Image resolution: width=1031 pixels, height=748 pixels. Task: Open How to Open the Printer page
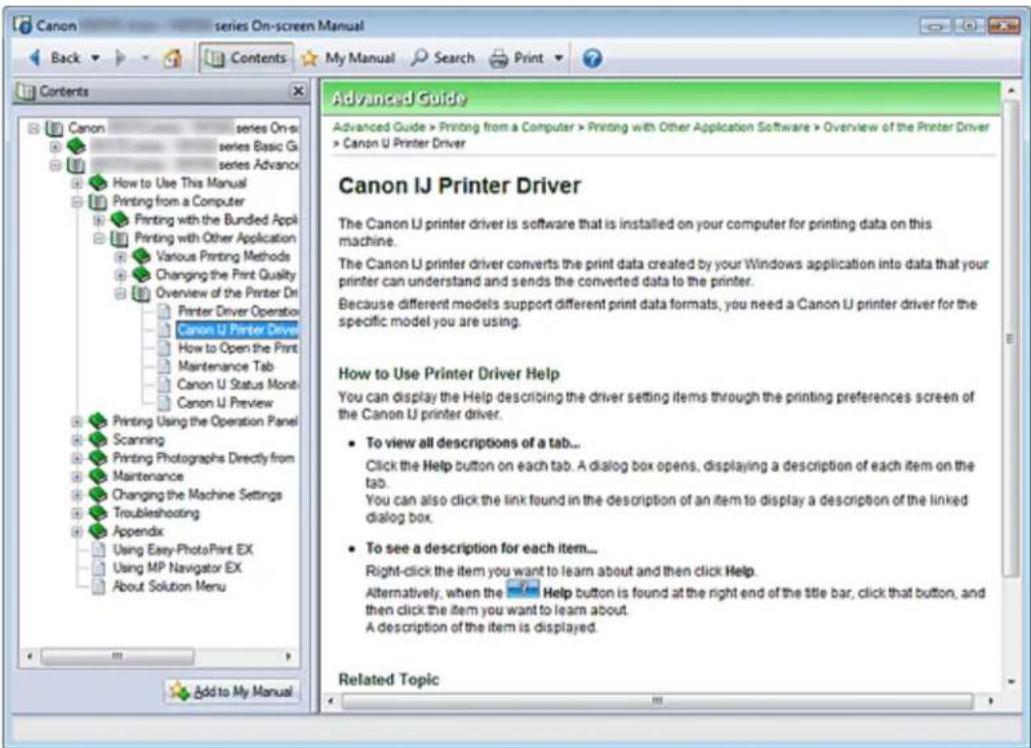click(x=238, y=348)
